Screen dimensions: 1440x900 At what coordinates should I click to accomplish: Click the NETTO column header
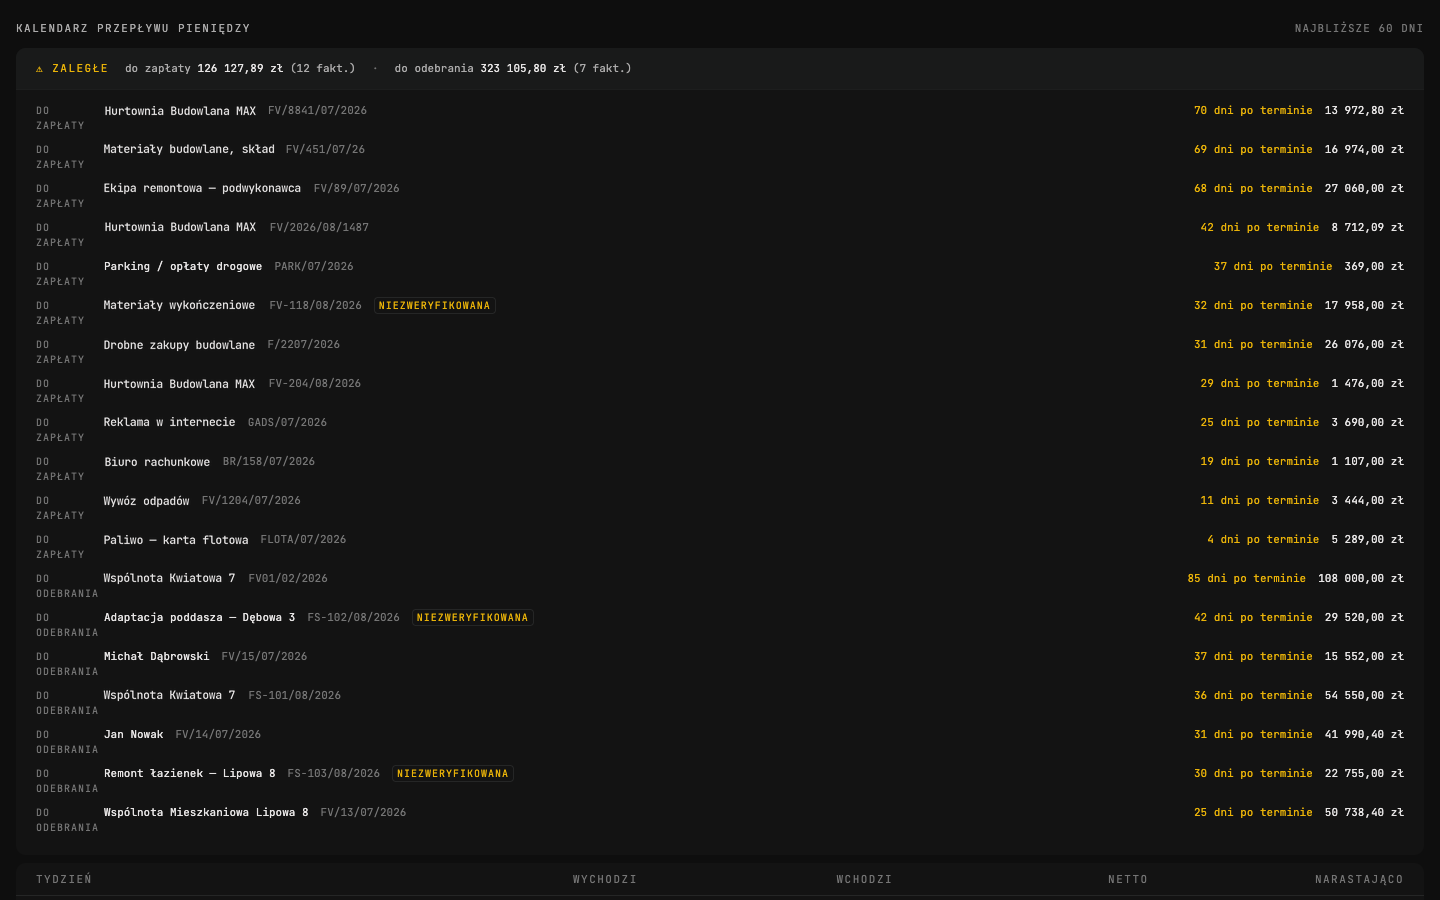coord(1128,880)
